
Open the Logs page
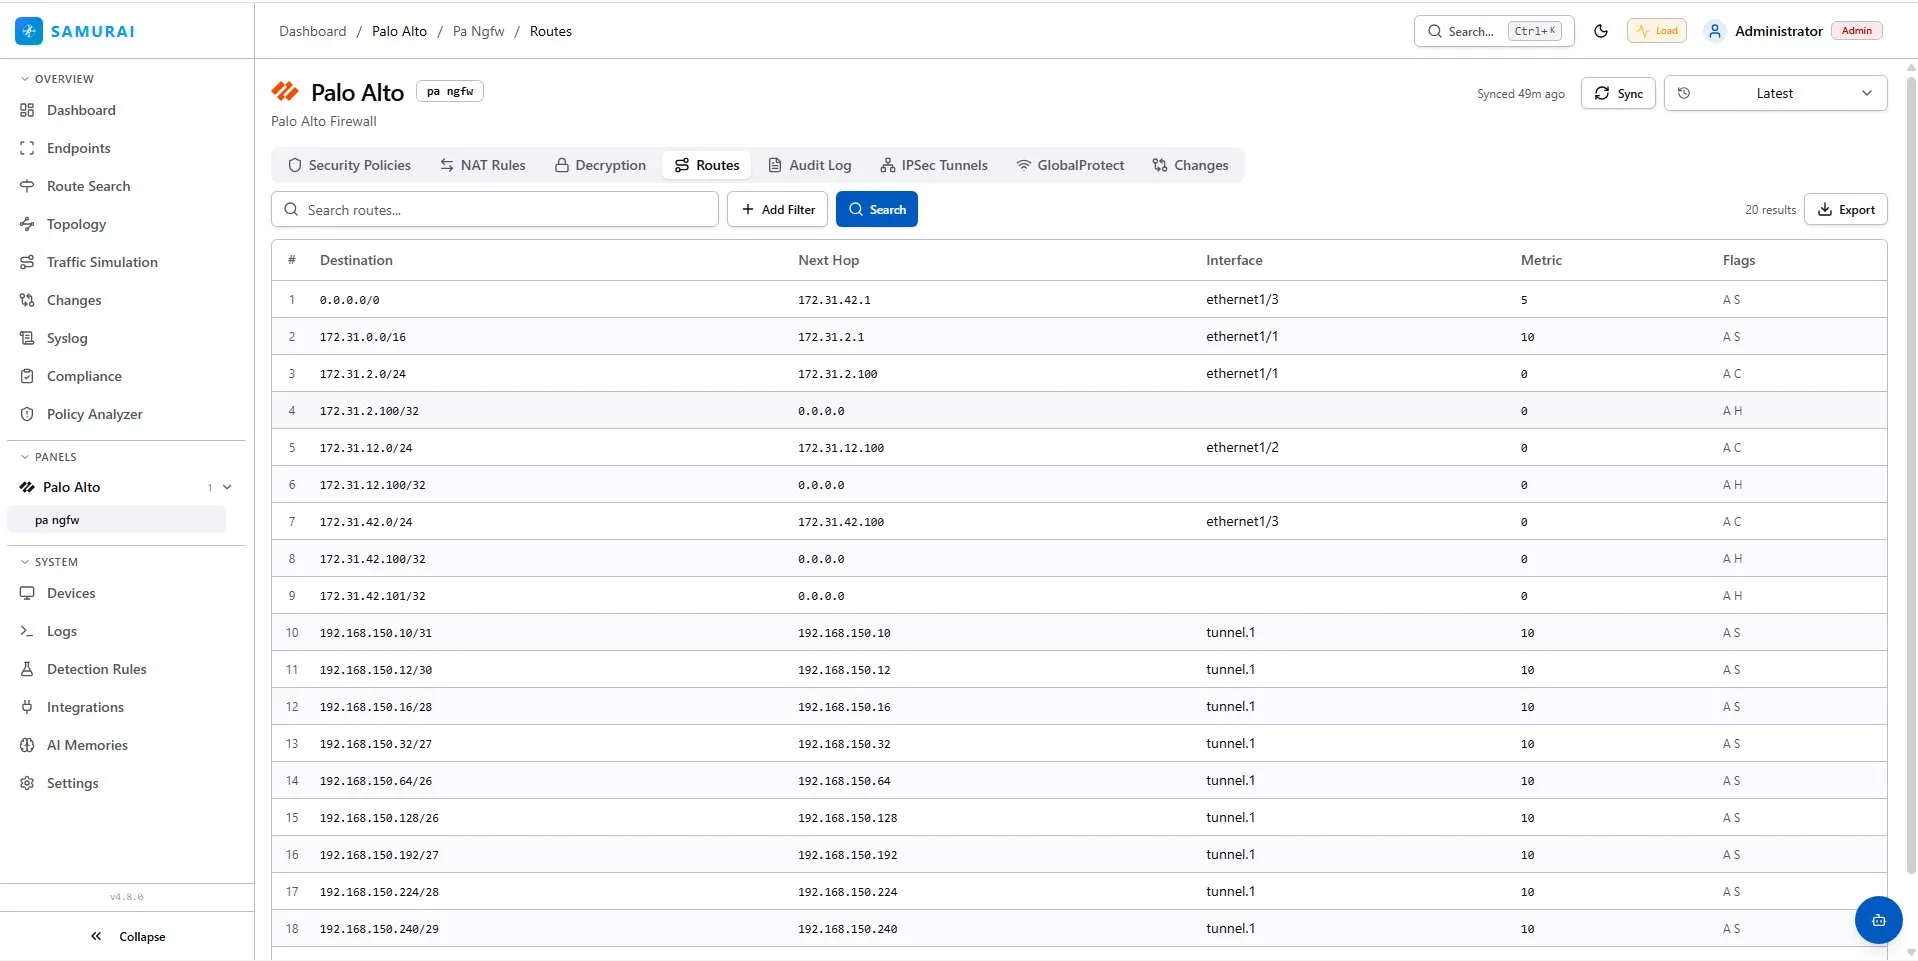coord(62,631)
